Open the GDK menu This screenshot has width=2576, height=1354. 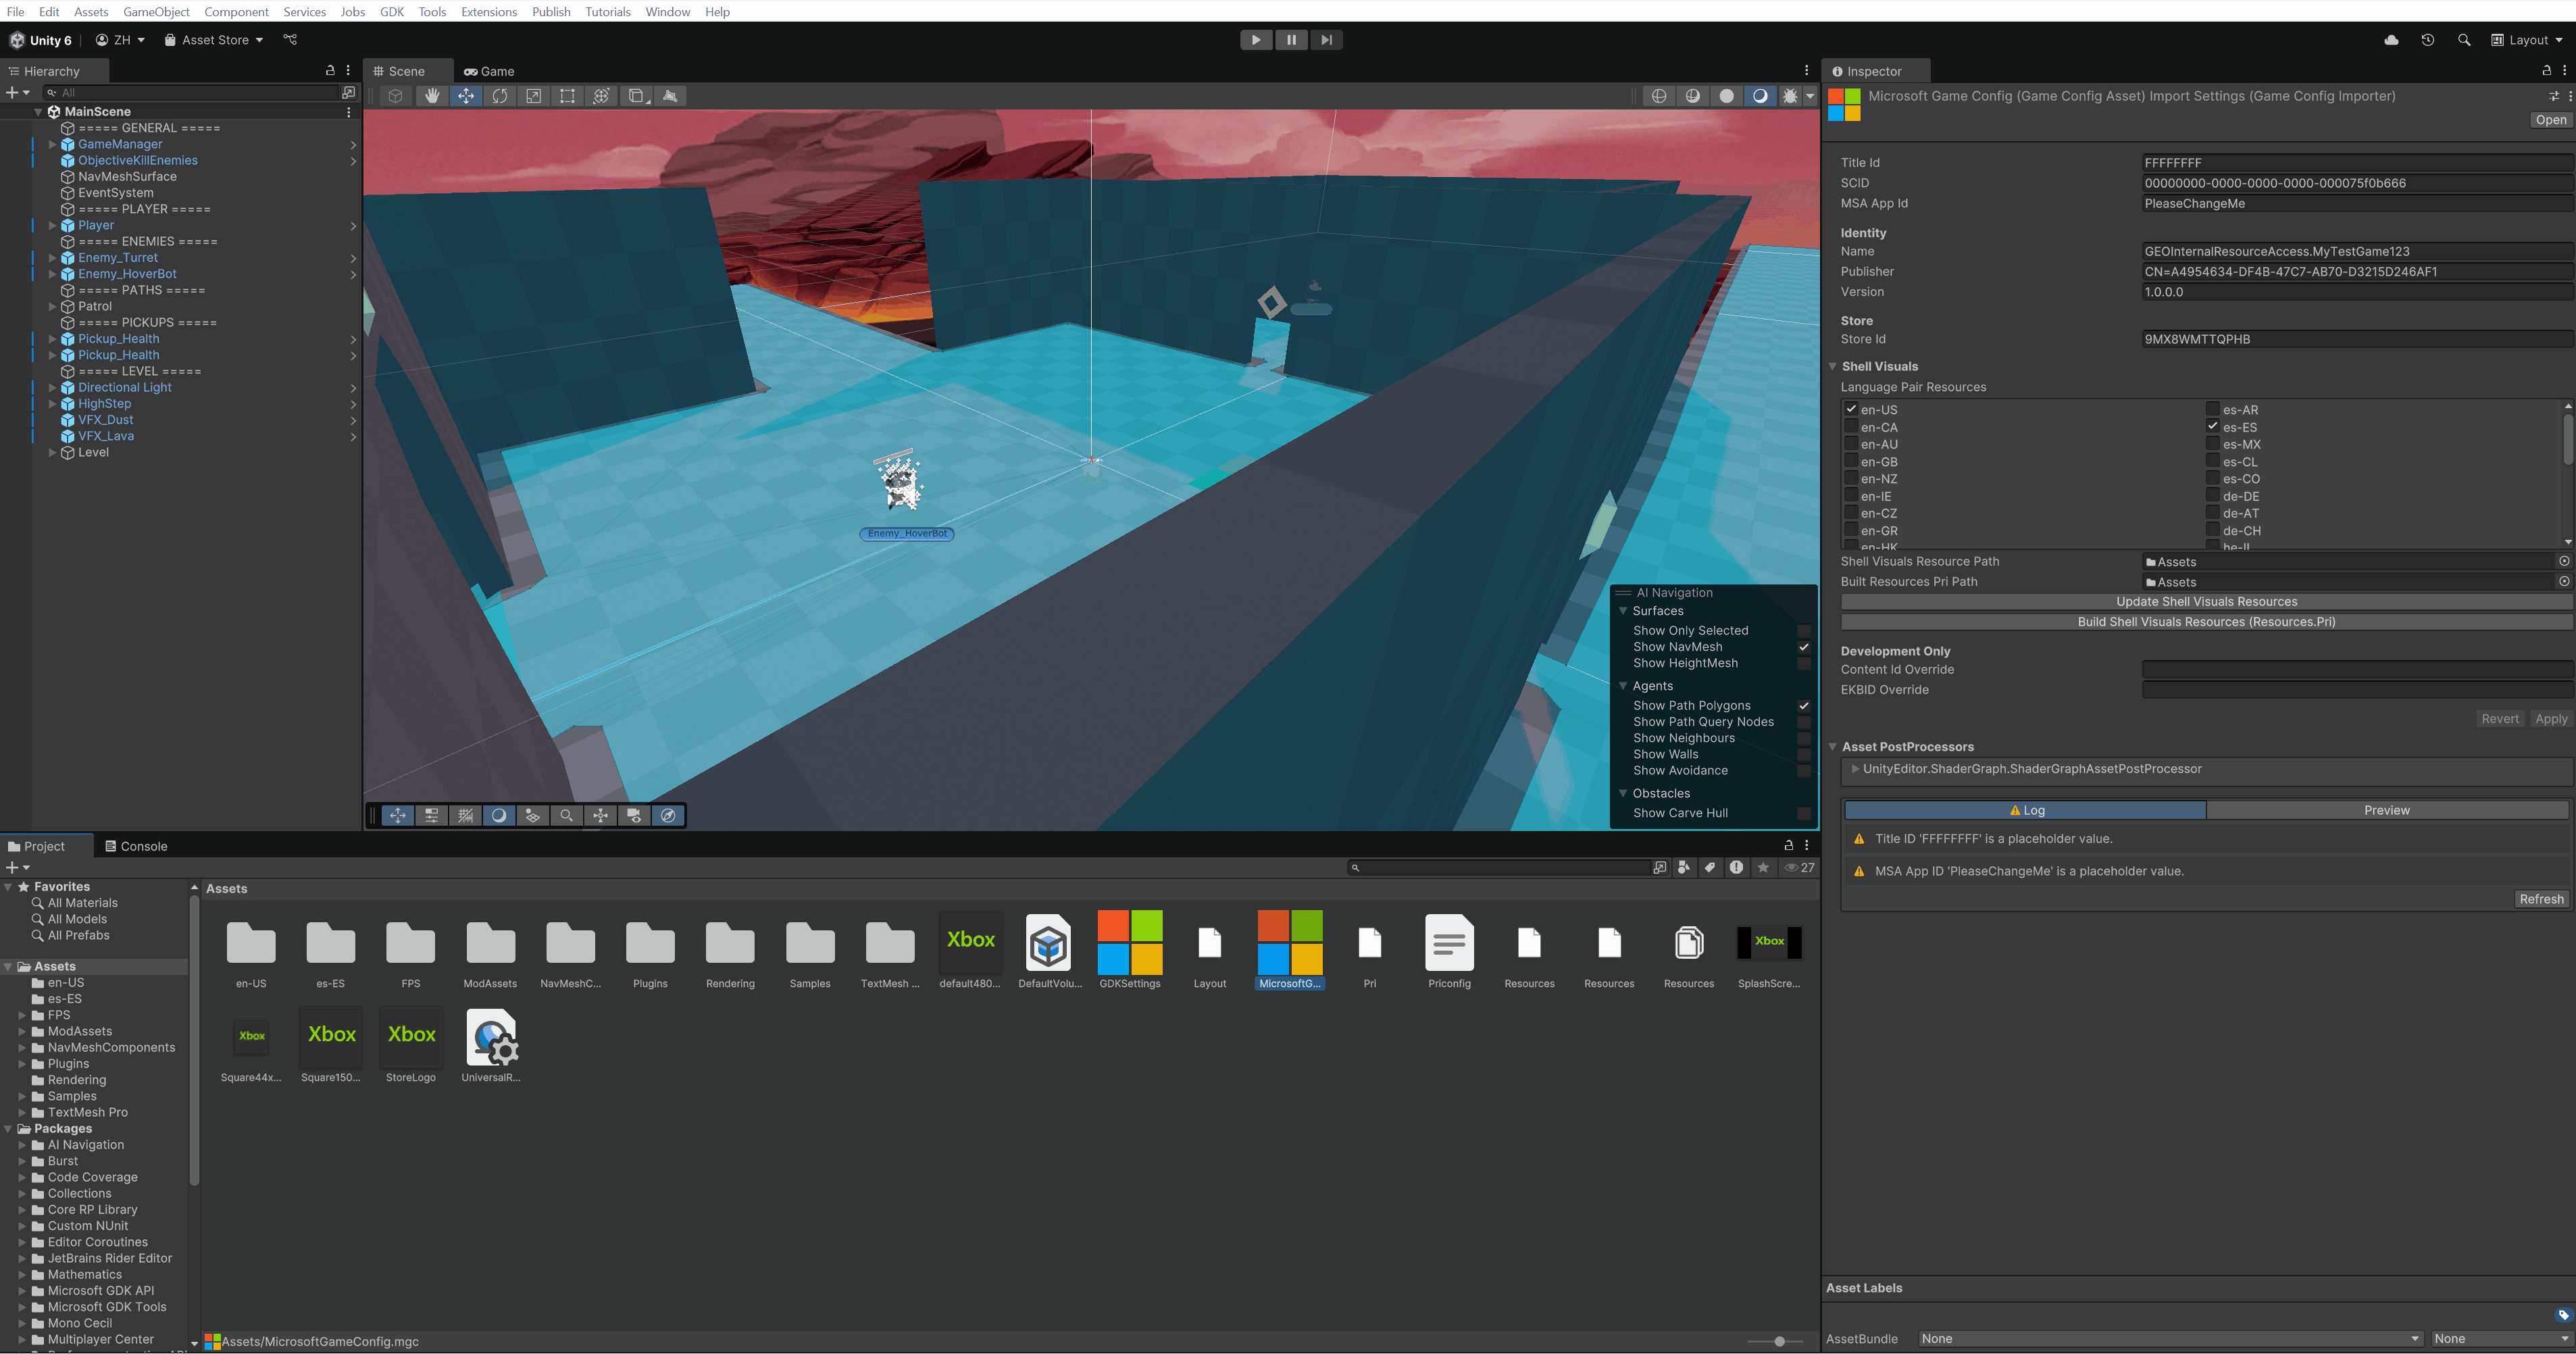click(391, 11)
